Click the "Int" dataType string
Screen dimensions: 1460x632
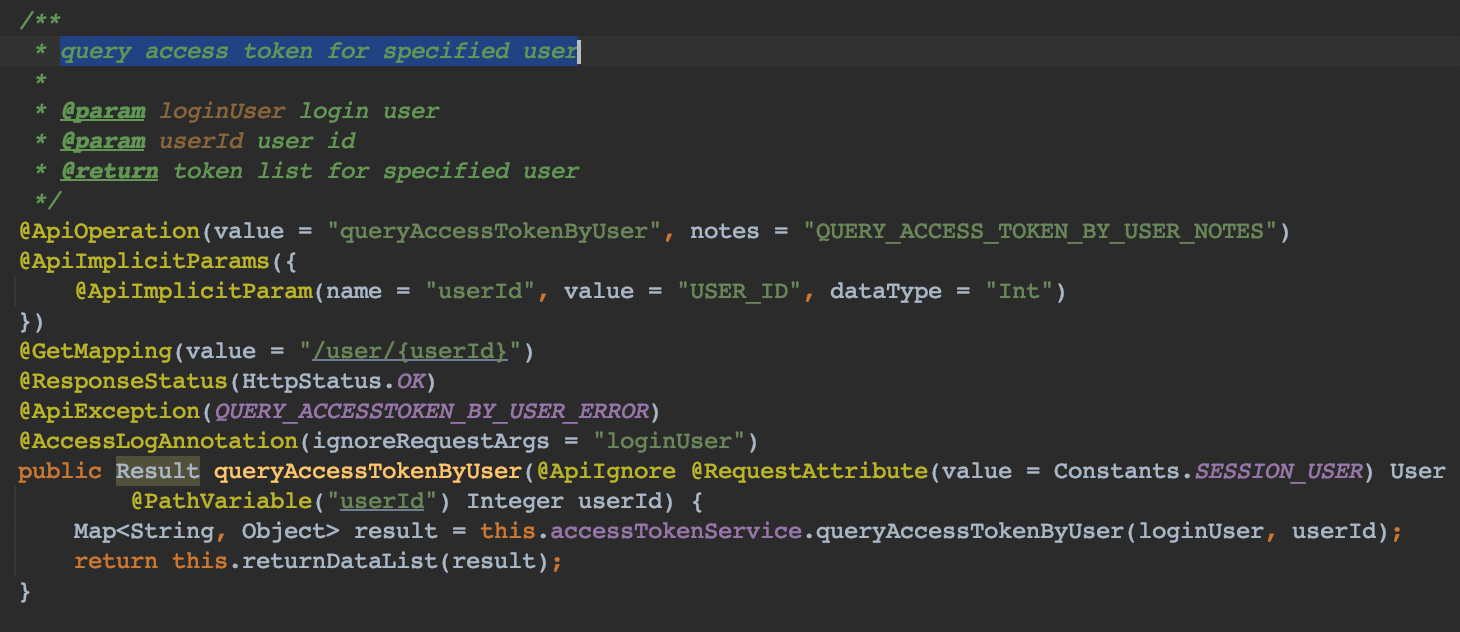pos(1019,291)
